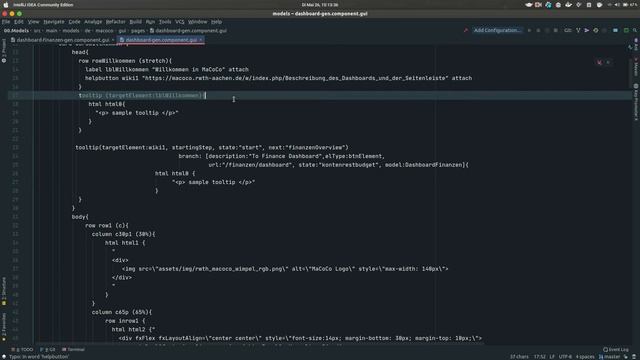
Task: Click 'column c65p (65%){' code line
Action: coord(122,312)
